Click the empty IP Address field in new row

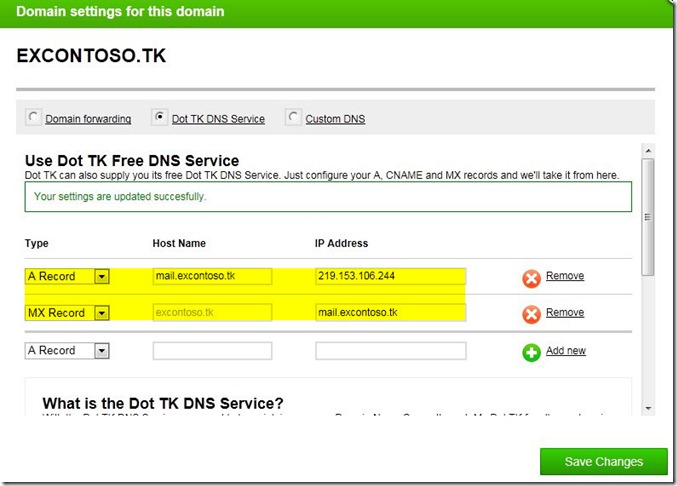390,351
